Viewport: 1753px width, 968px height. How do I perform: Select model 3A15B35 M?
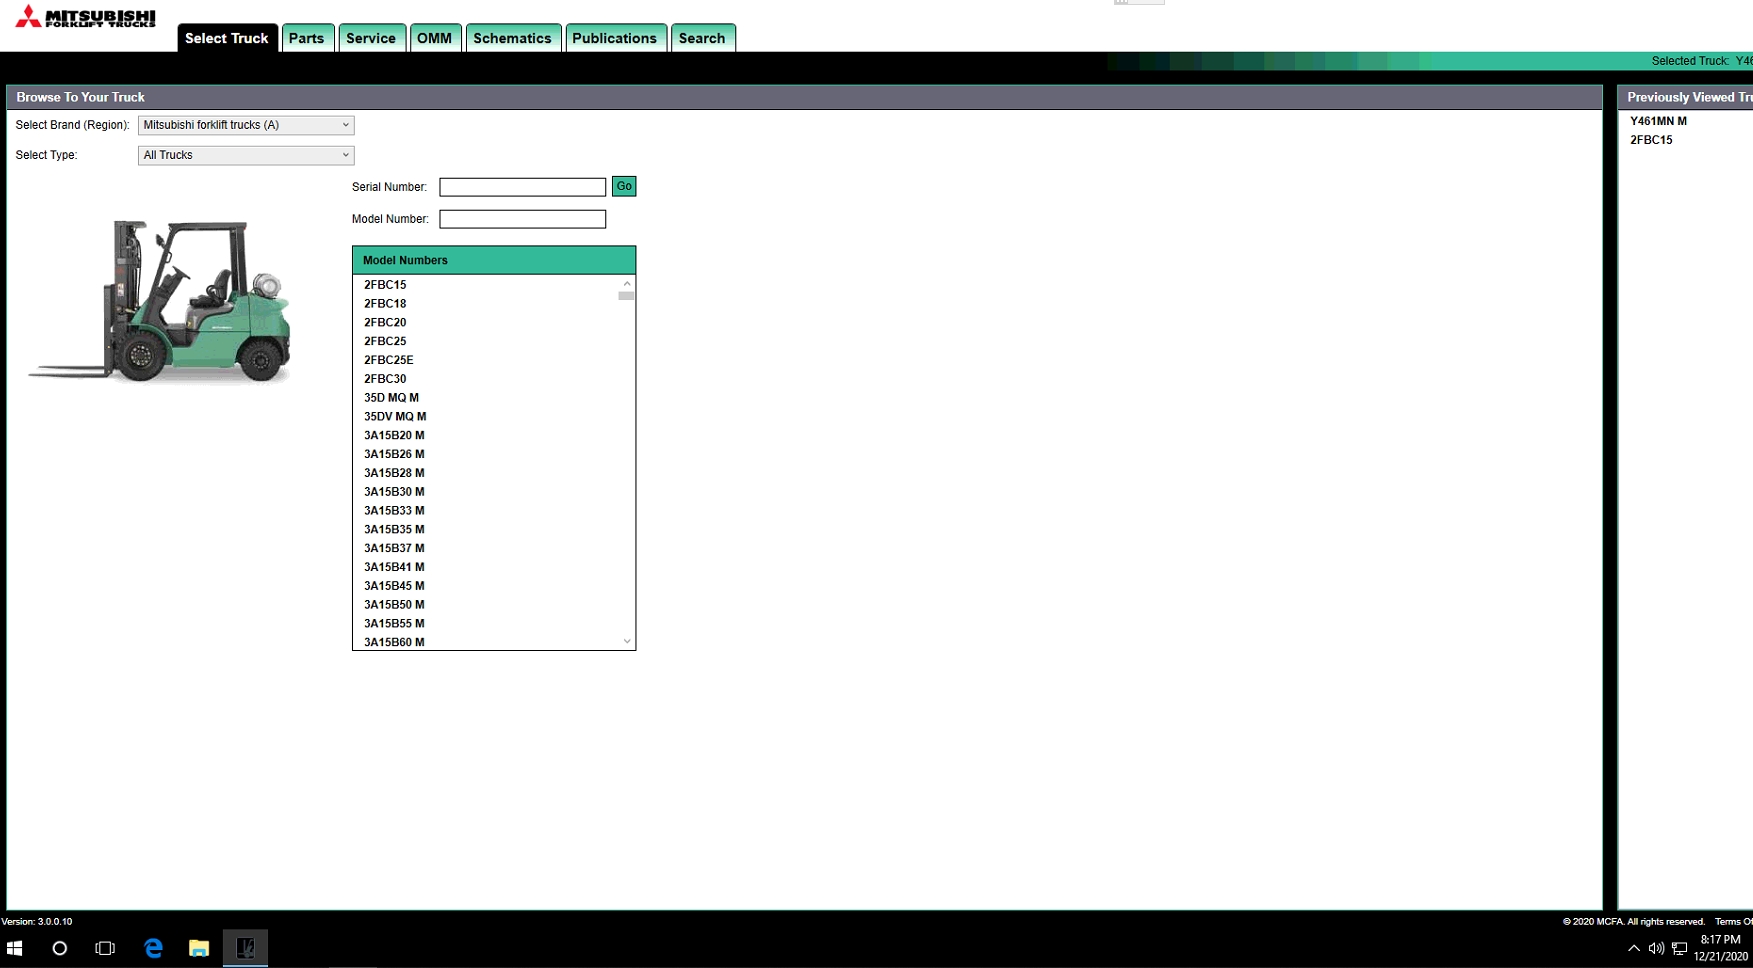[x=394, y=530]
